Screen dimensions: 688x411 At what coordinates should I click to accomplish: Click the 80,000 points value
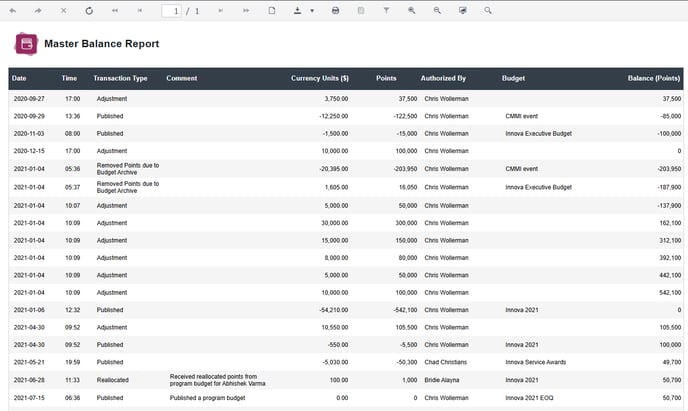[408, 258]
